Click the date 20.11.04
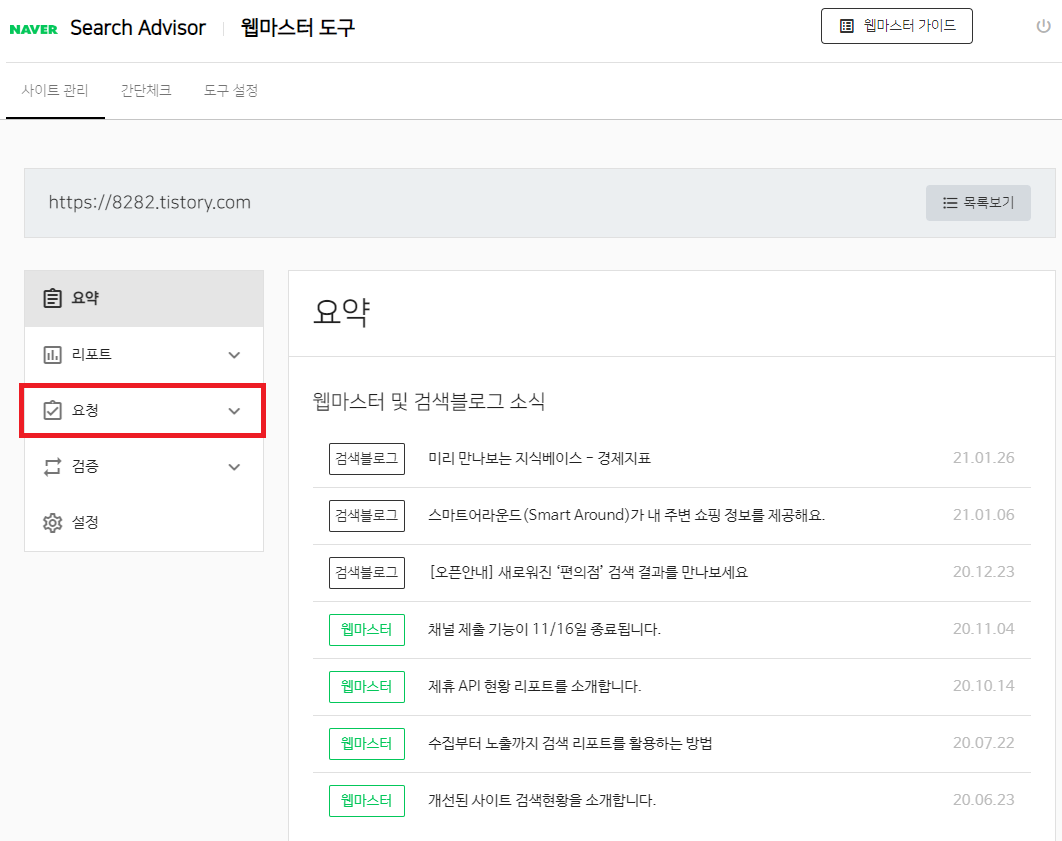The image size is (1062, 841). [983, 628]
